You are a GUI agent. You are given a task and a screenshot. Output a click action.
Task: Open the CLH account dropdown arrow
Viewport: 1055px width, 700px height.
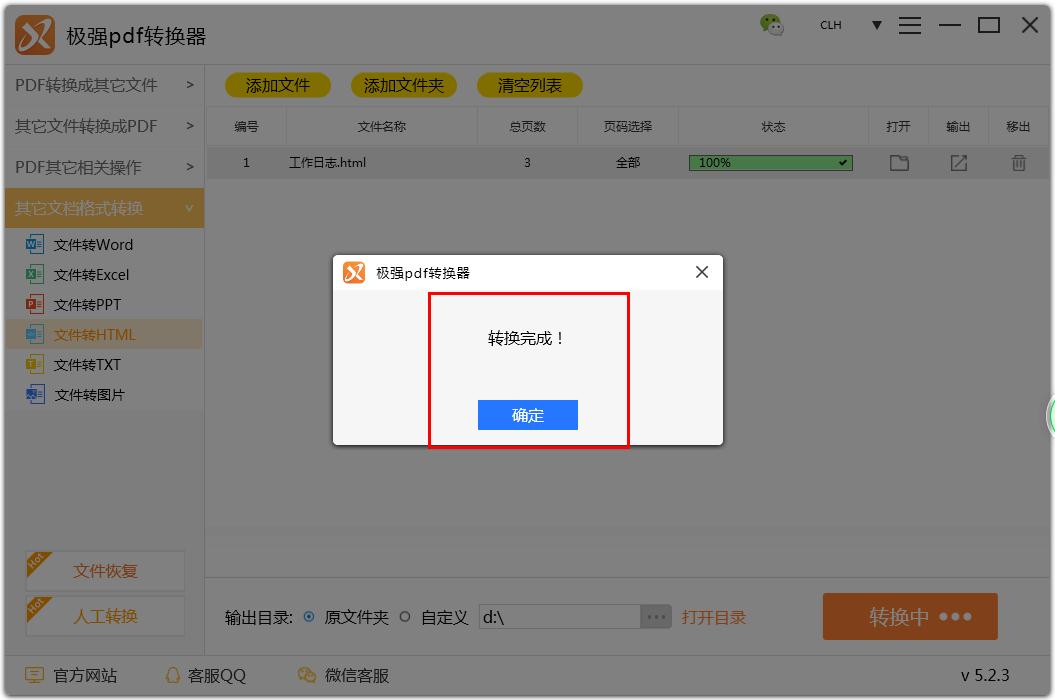coord(877,25)
